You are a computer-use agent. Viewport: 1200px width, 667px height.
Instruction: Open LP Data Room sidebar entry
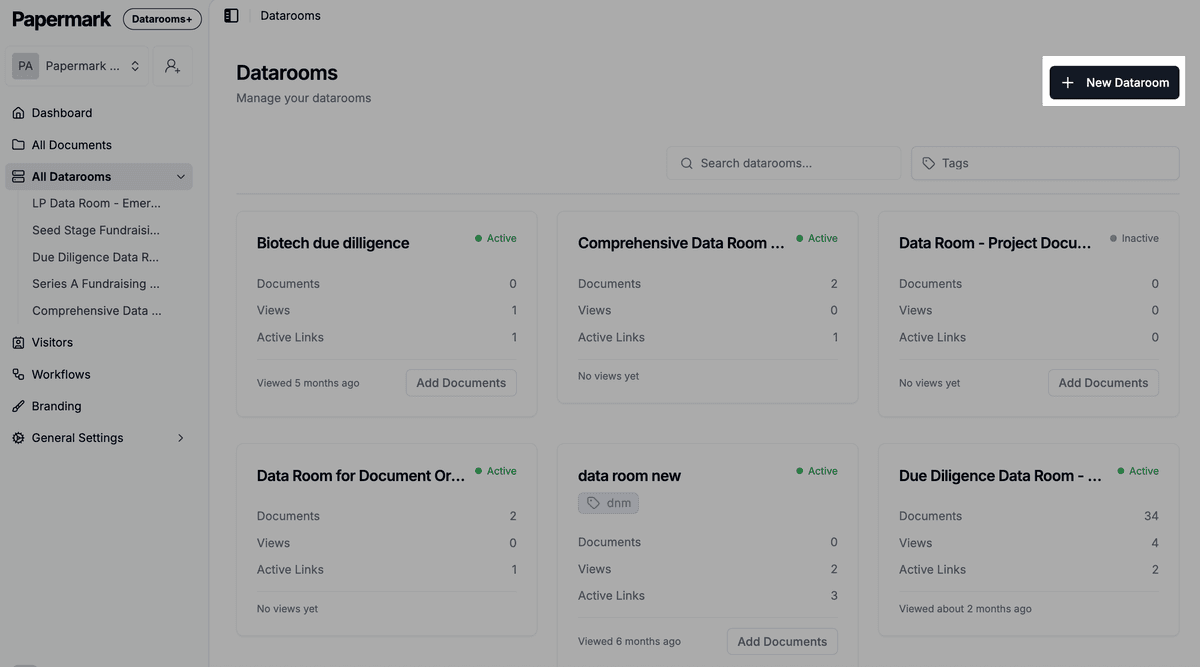point(96,203)
